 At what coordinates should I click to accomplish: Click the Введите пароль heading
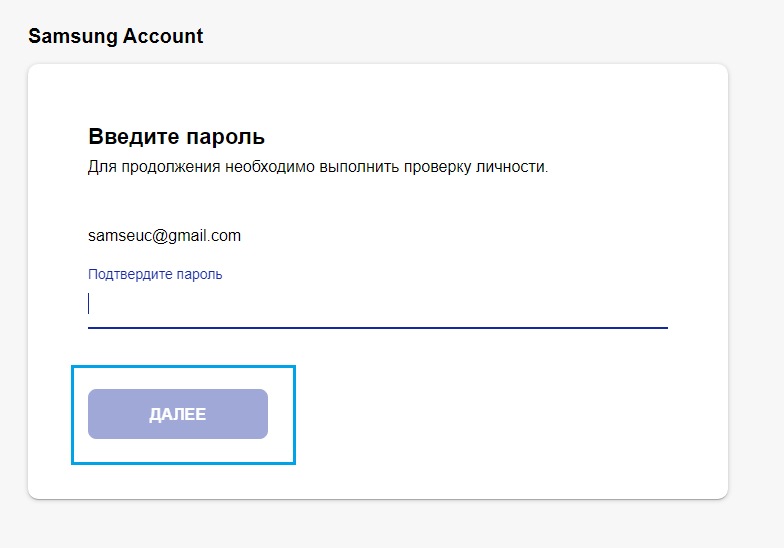click(x=176, y=136)
